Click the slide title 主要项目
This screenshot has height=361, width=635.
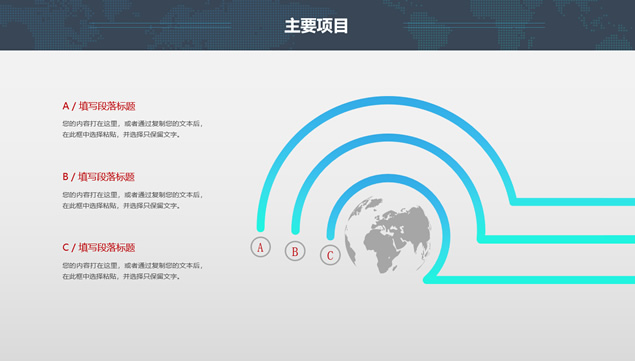tap(316, 26)
